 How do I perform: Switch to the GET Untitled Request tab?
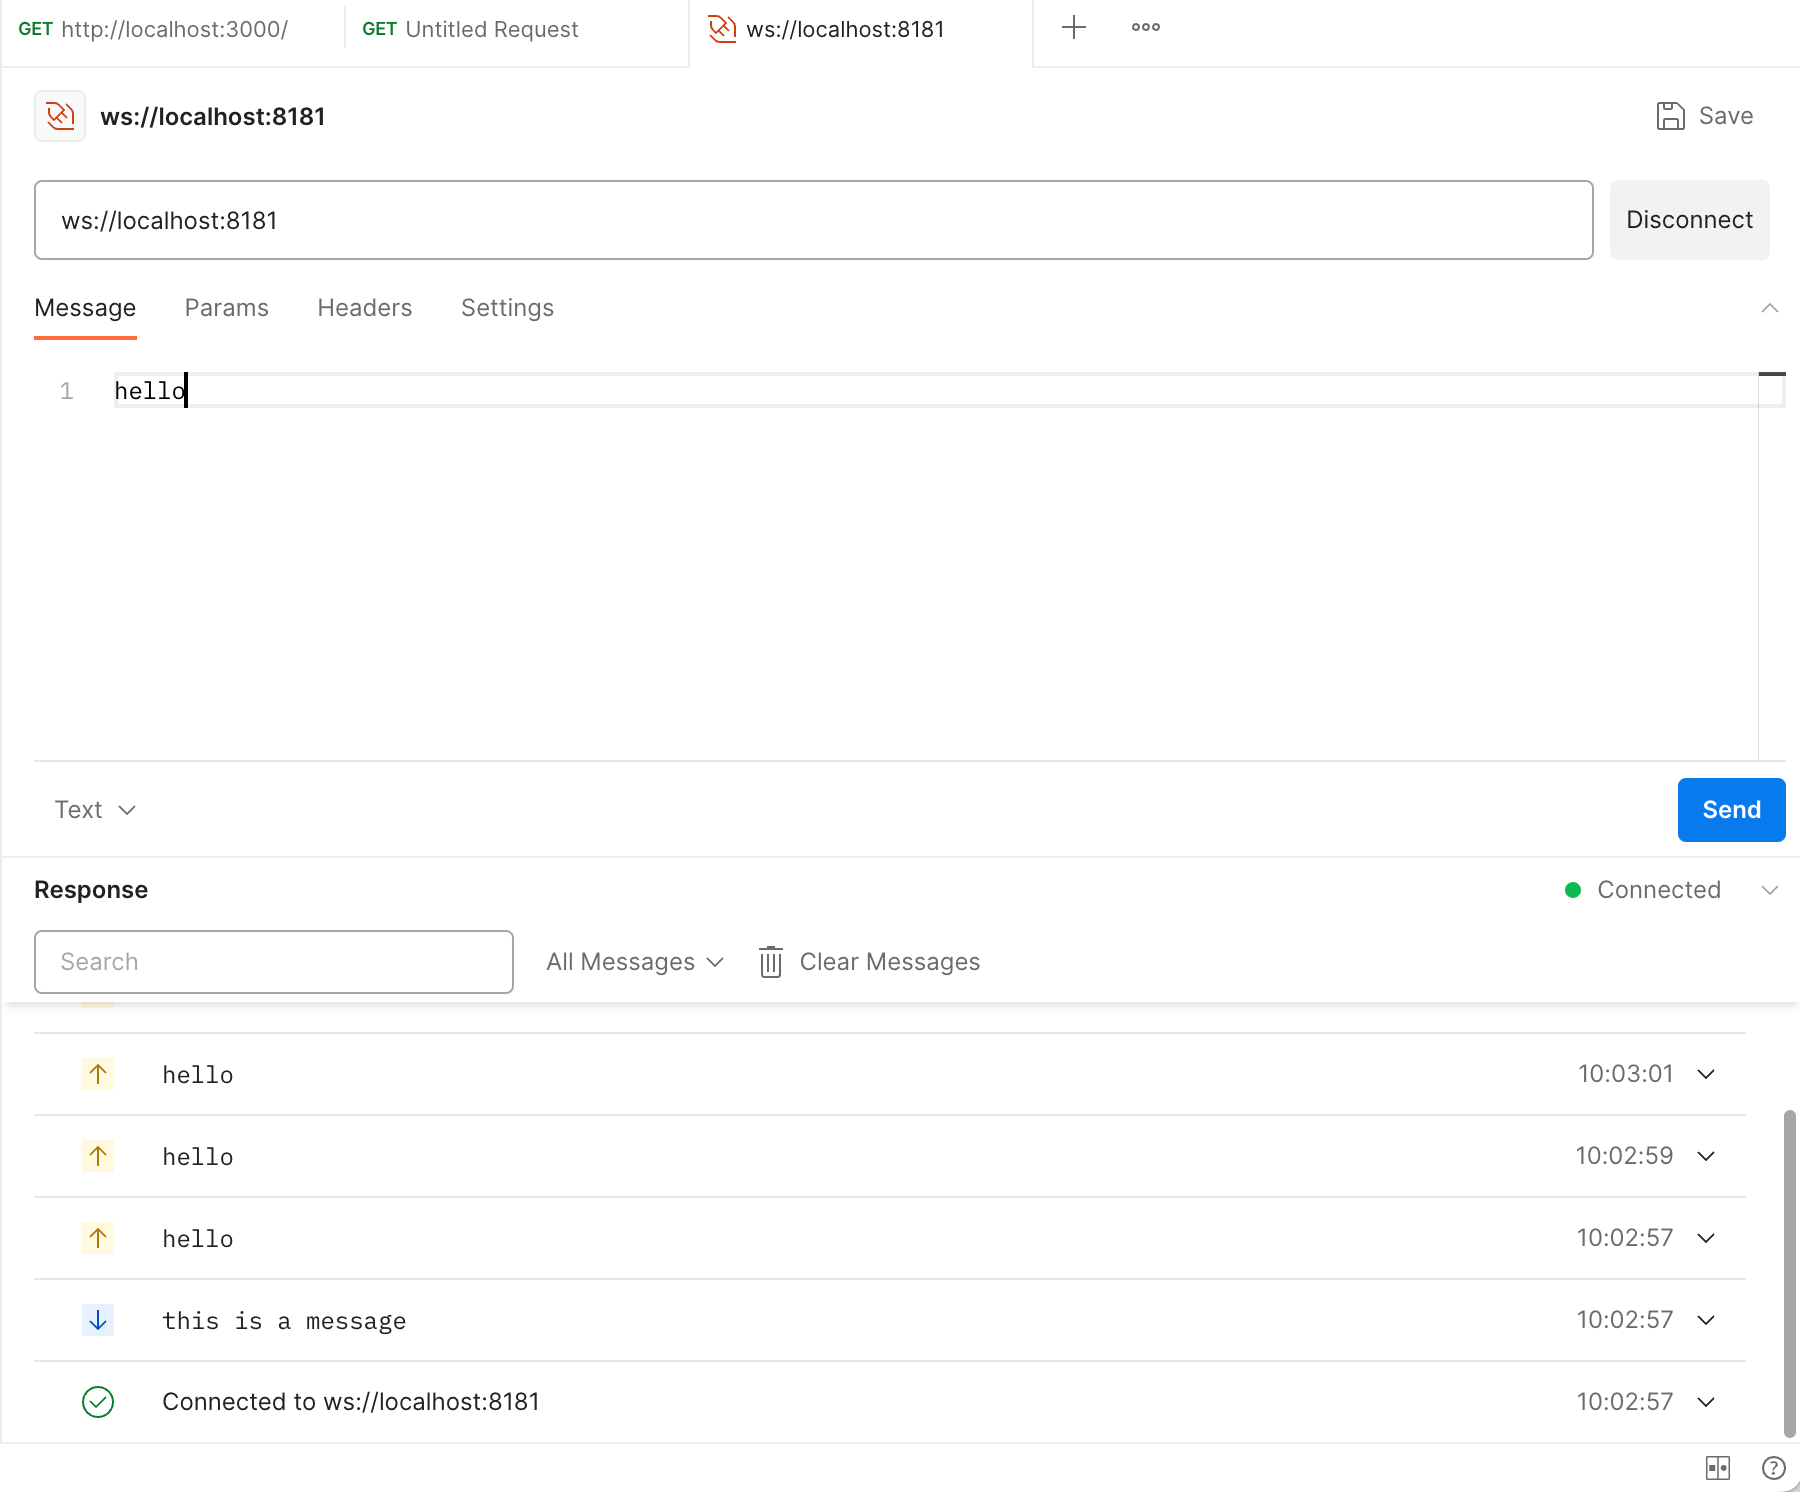[516, 30]
